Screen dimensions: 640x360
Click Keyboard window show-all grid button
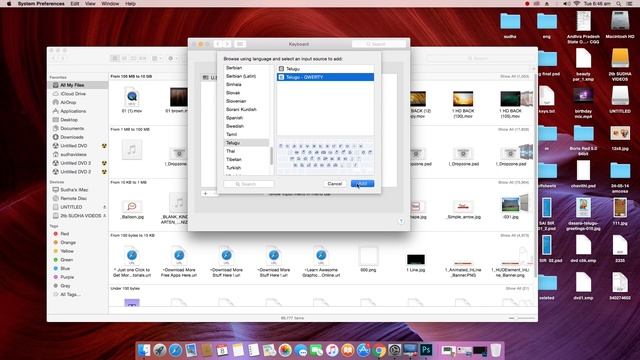click(x=240, y=44)
